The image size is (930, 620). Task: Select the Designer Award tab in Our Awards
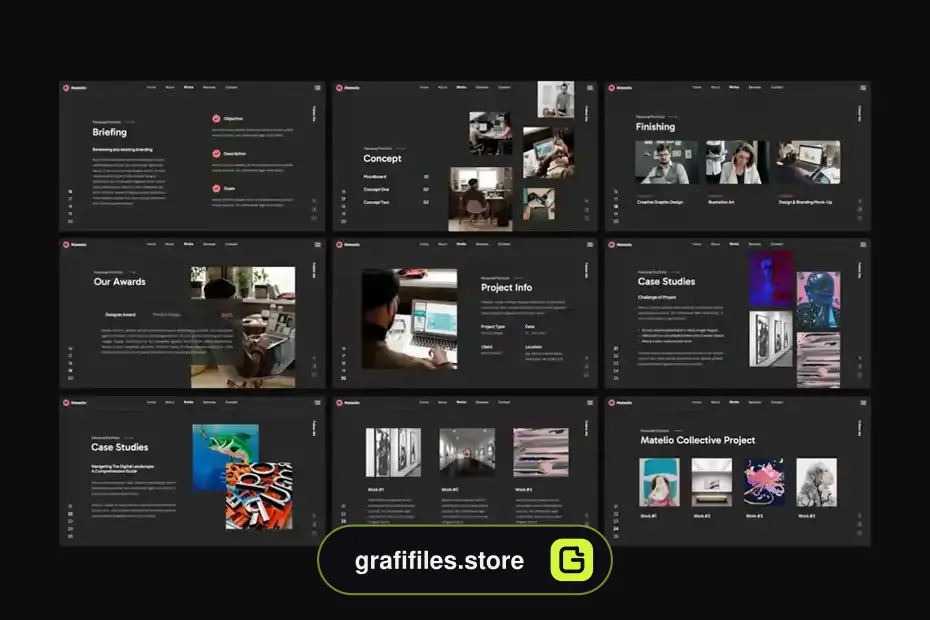[x=120, y=315]
